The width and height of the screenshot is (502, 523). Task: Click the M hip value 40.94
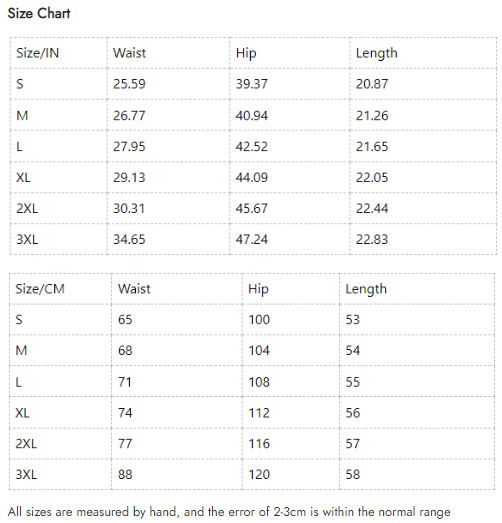[x=252, y=116]
